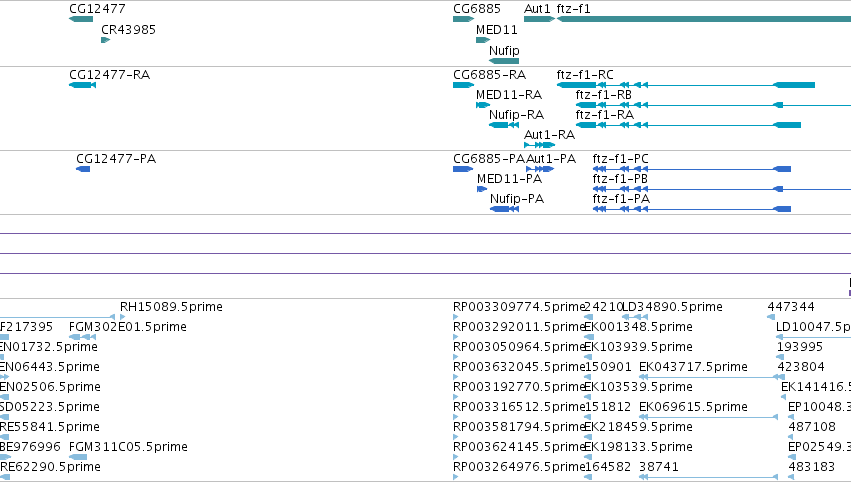Image resolution: width=851 pixels, height=482 pixels.
Task: Select the CG12477 gene feature
Action: coord(81,19)
